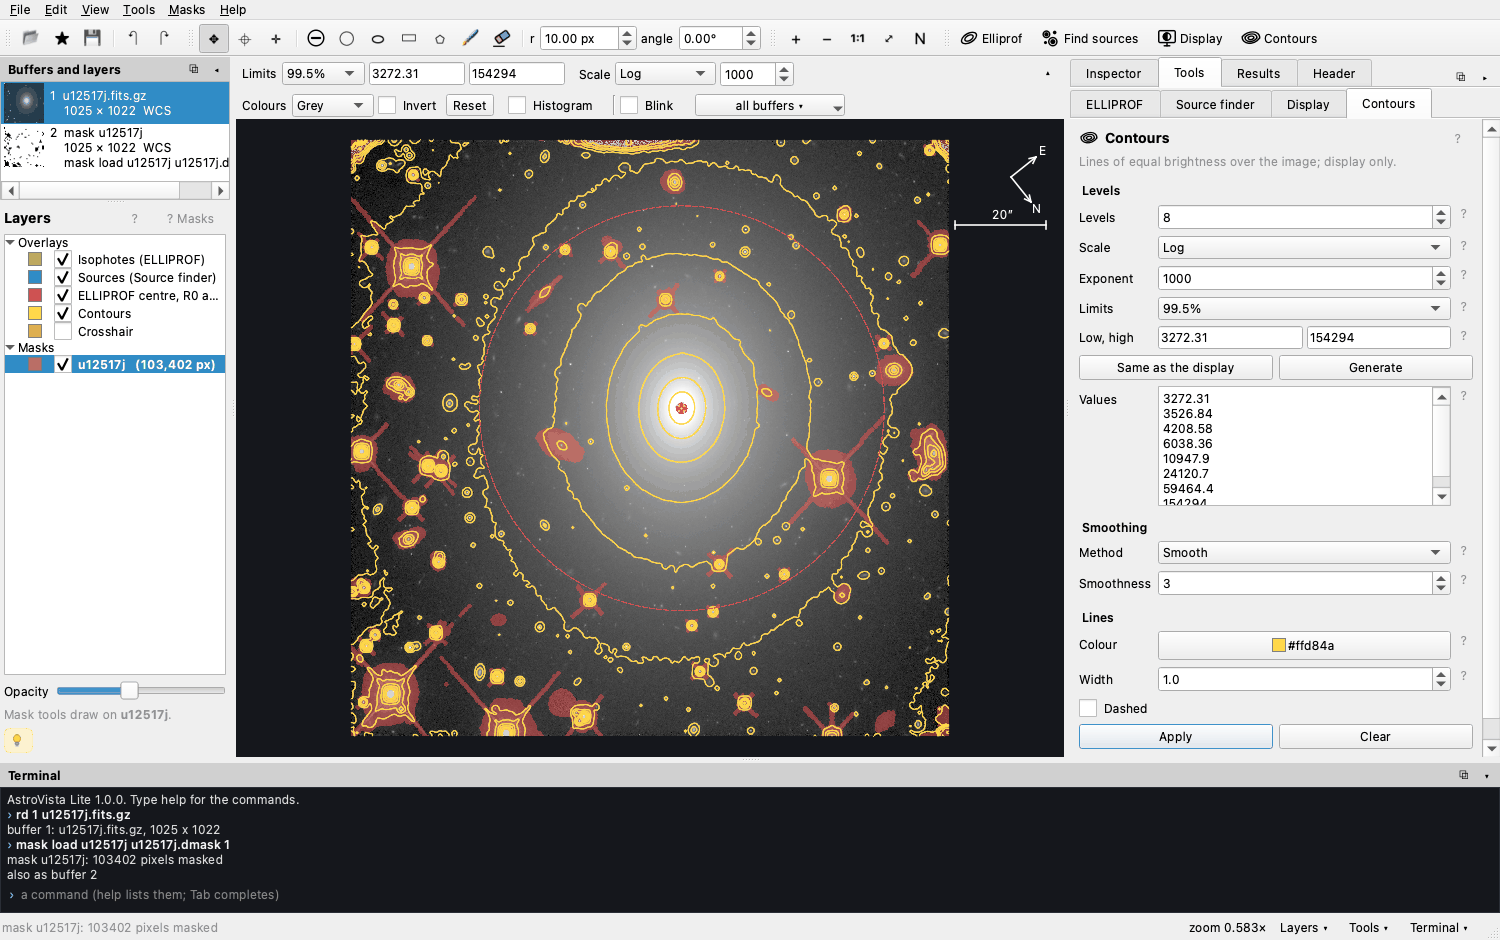
Task: Collapse the Overlays tree group
Action: (x=10, y=242)
